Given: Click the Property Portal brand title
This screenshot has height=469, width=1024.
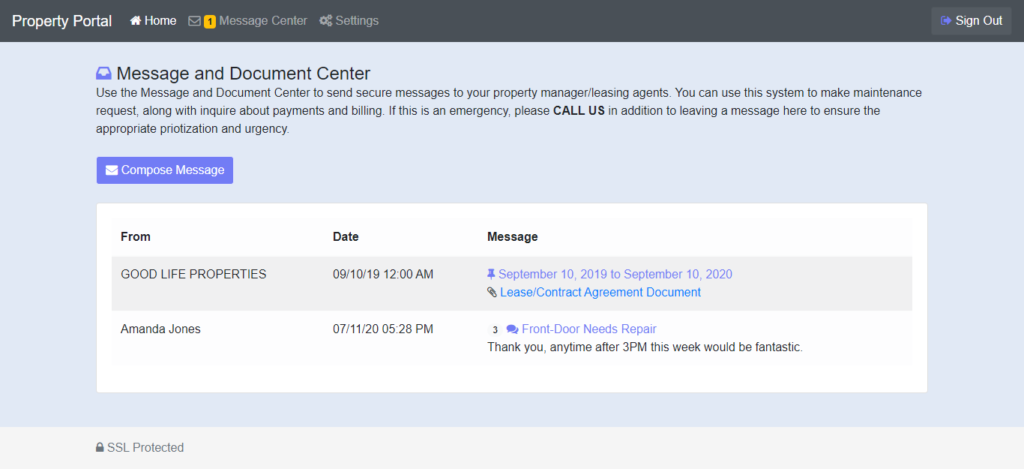Looking at the screenshot, I should [x=62, y=21].
